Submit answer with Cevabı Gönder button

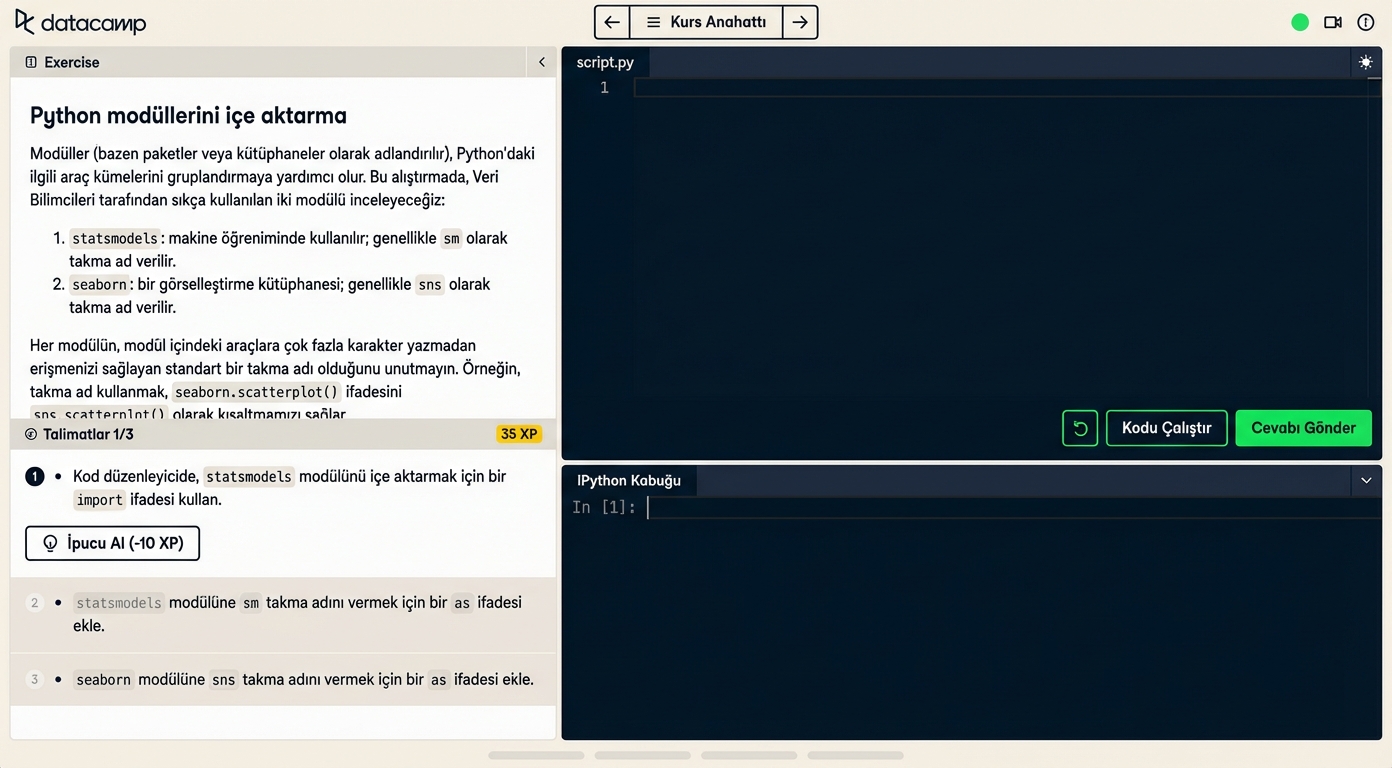1303,428
